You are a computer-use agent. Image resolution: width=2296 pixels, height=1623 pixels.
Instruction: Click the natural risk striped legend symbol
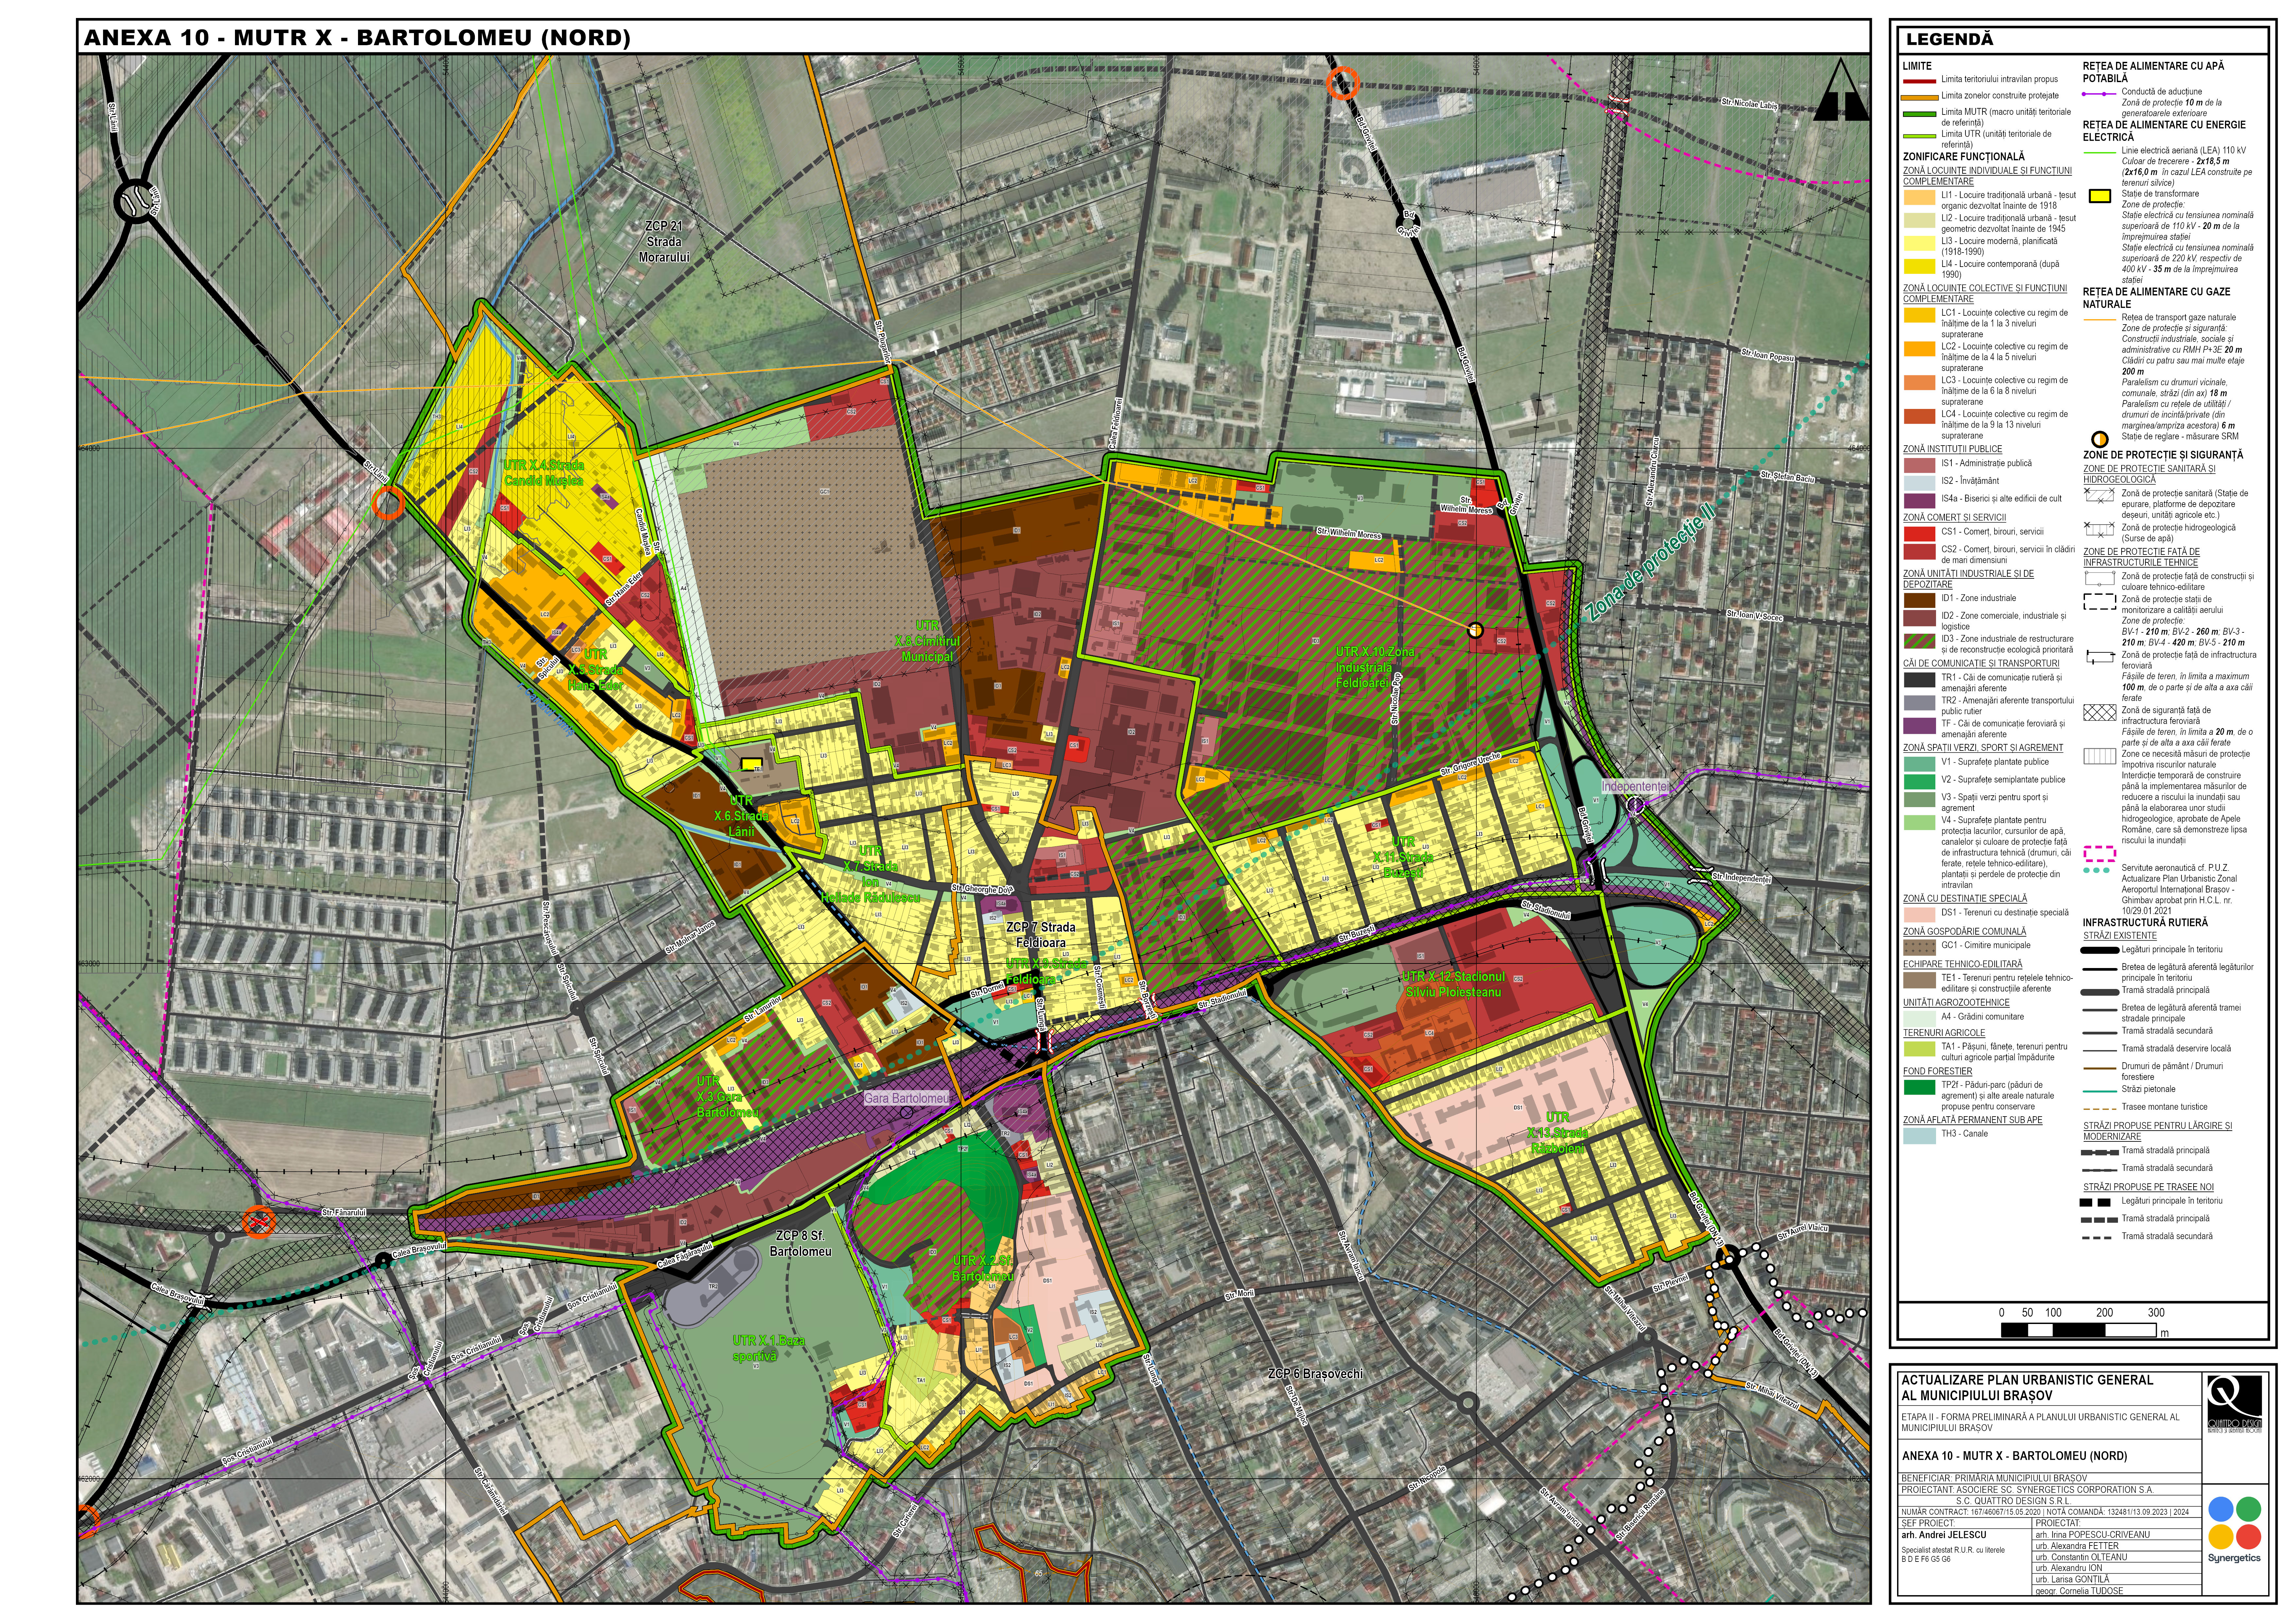(x=2100, y=756)
